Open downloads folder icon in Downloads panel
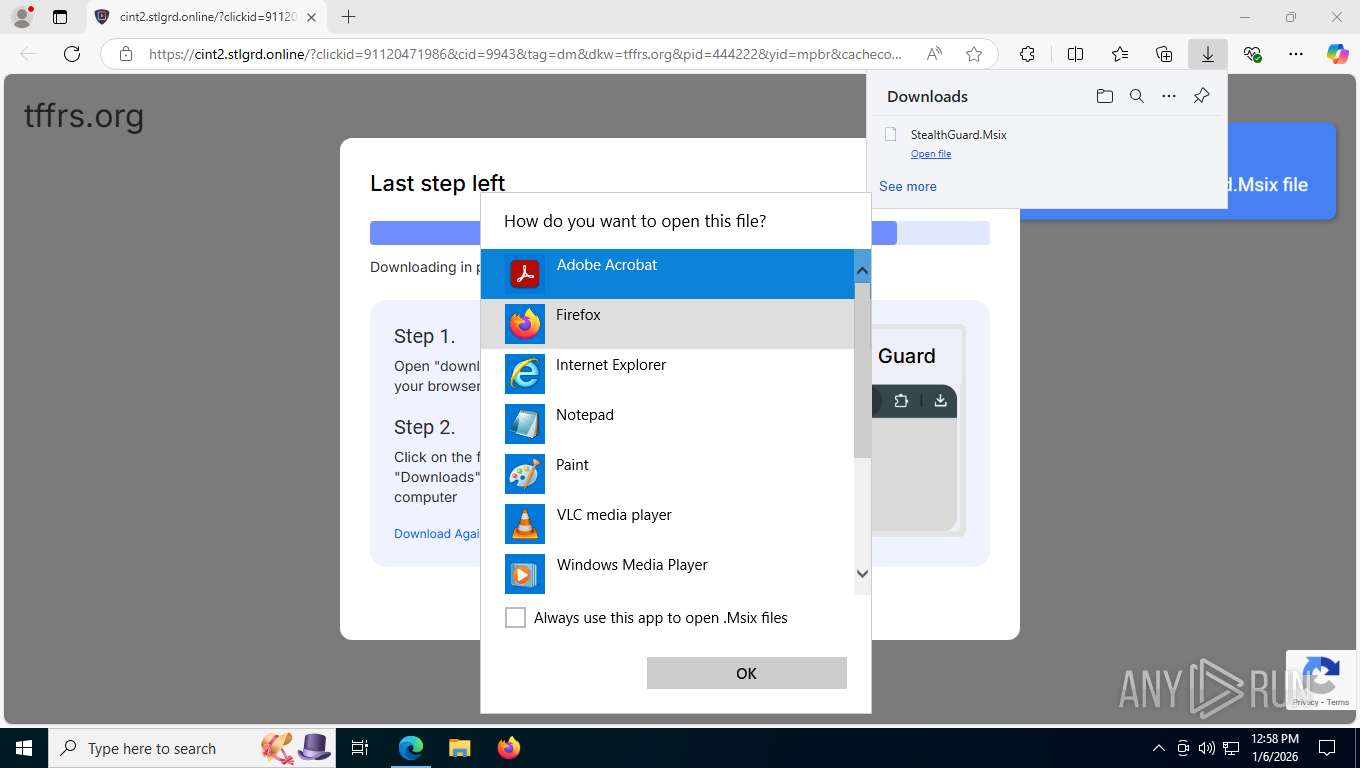The height and width of the screenshot is (768, 1360). (x=1104, y=96)
